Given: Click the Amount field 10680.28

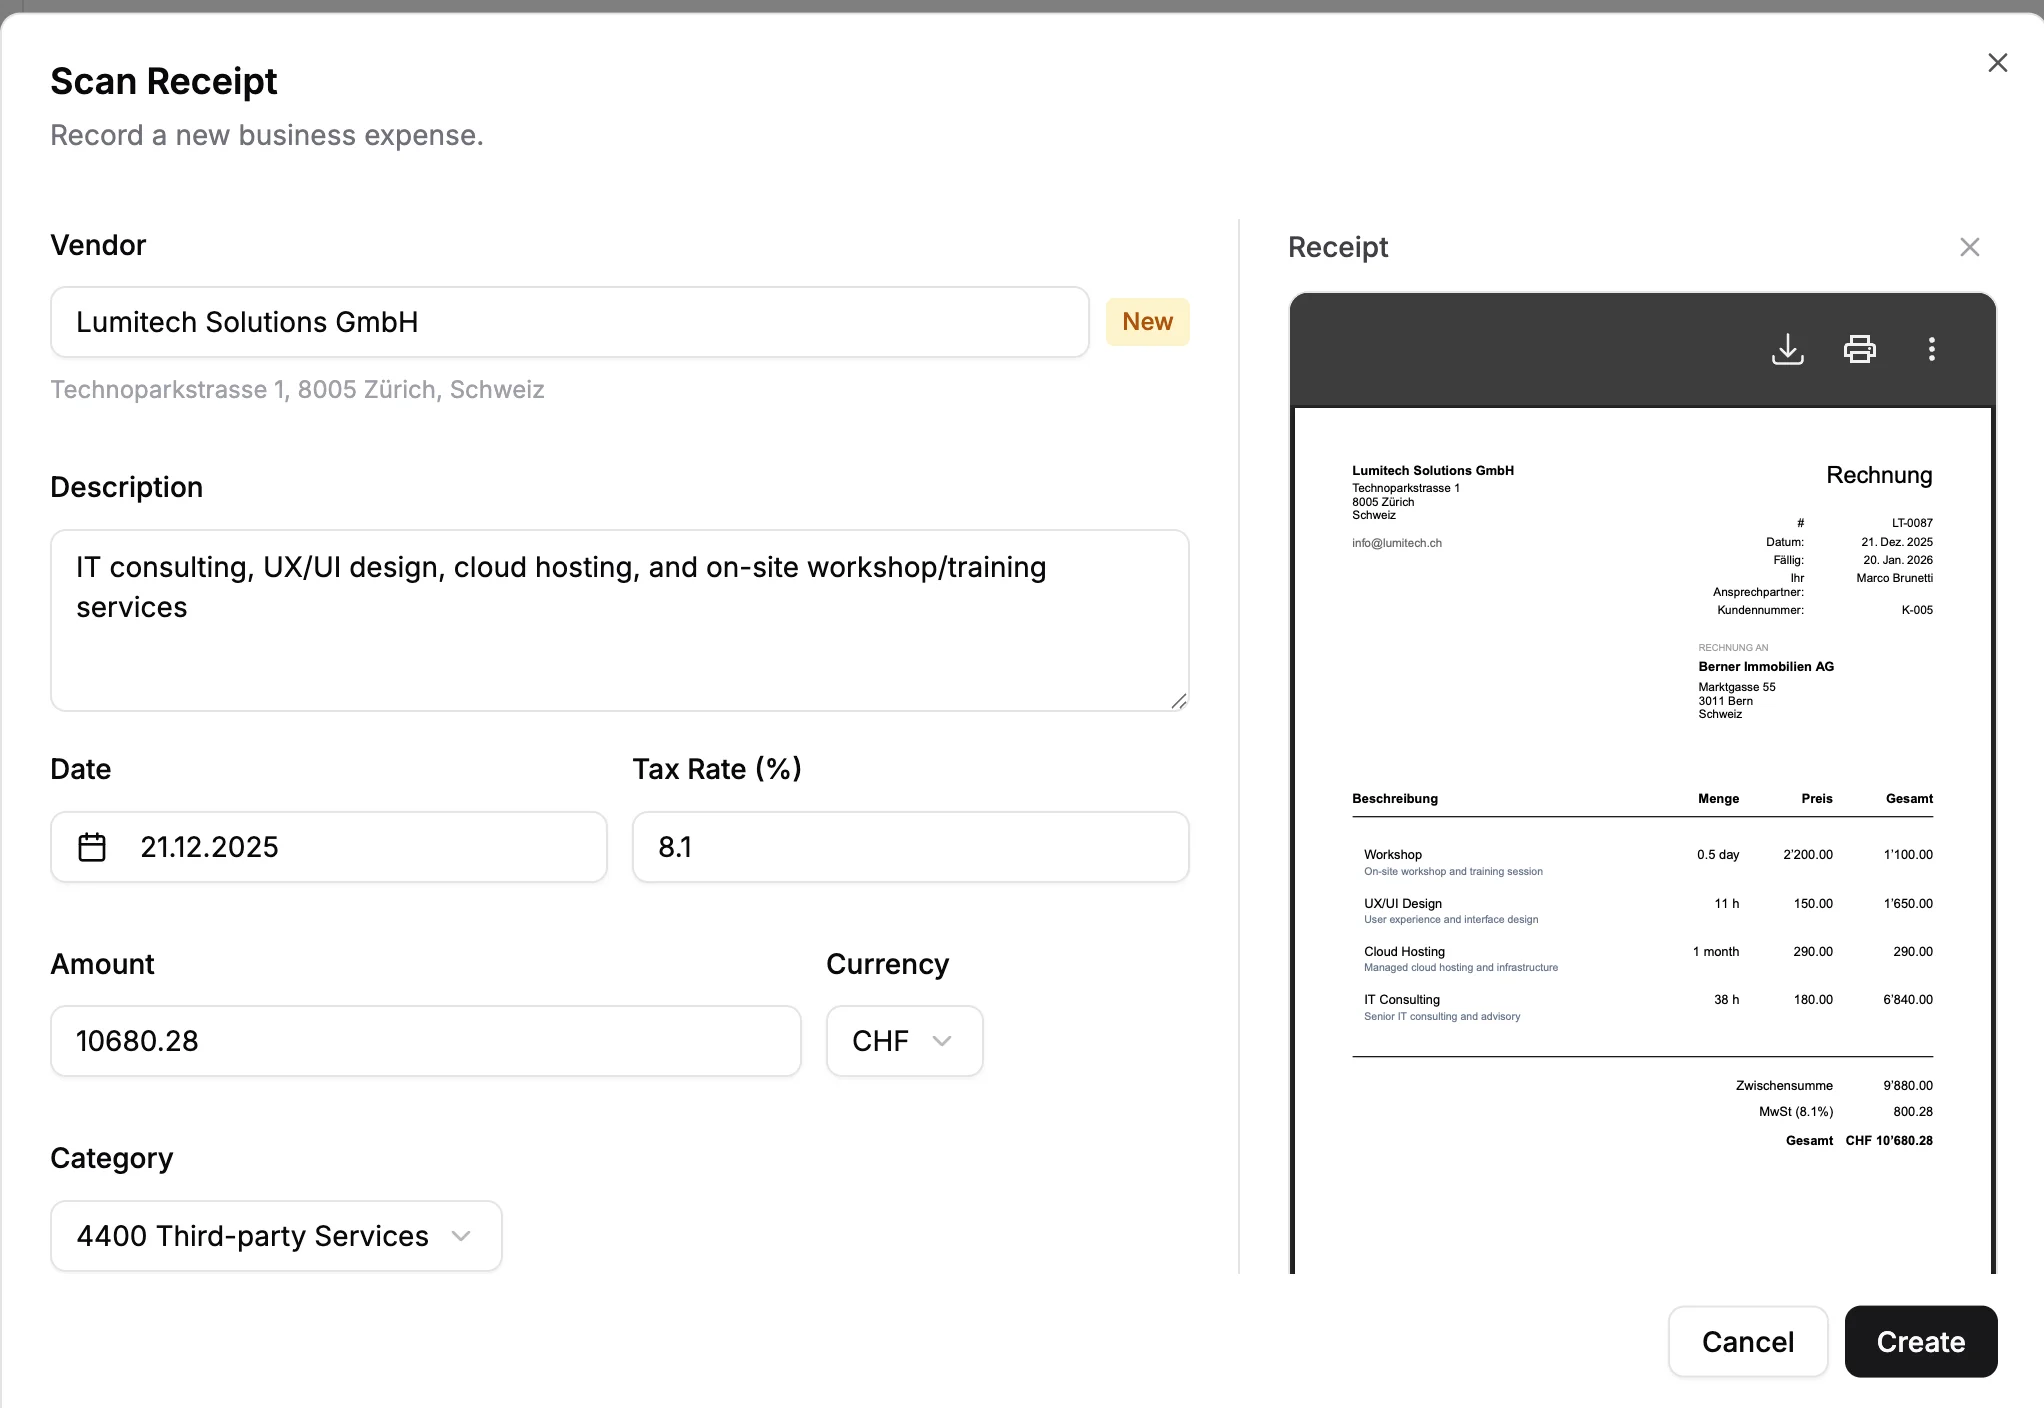Looking at the screenshot, I should point(424,1041).
